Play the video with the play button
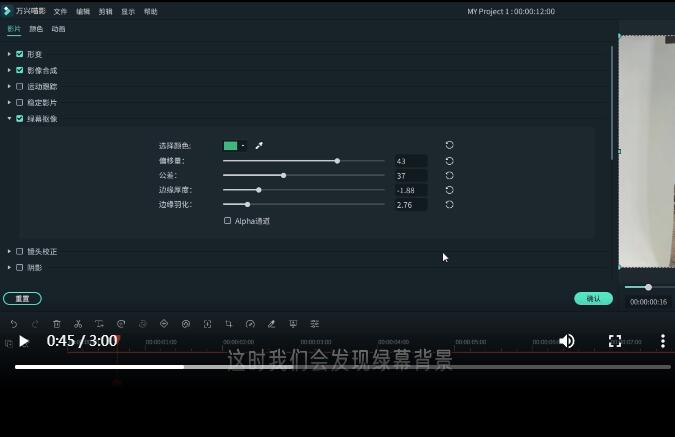 point(24,341)
